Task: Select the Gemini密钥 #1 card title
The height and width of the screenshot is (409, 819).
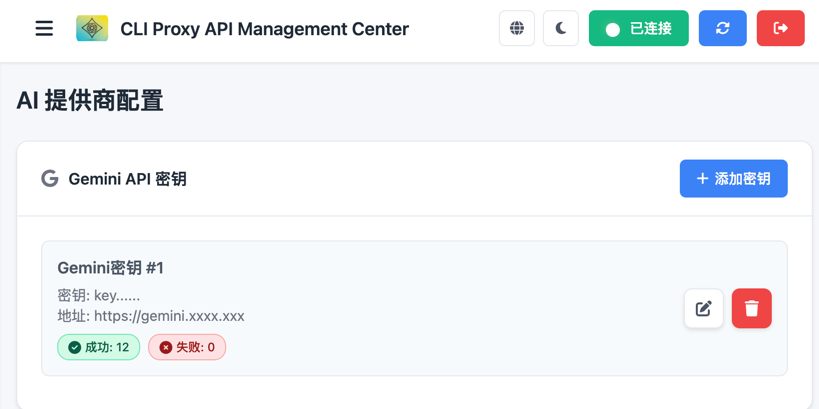Action: pos(110,268)
